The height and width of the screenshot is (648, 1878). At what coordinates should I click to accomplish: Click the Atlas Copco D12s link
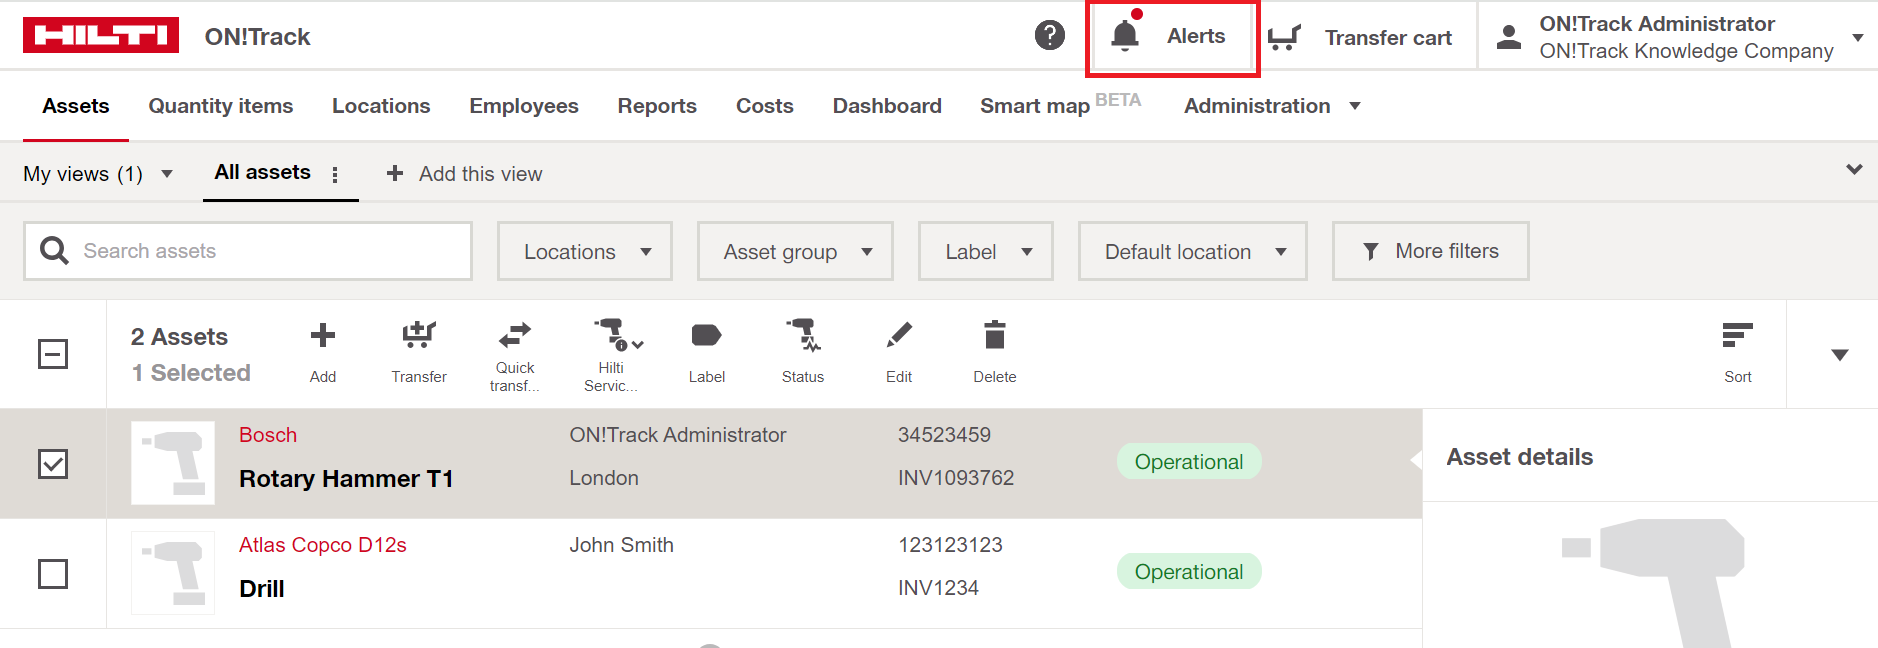(323, 545)
